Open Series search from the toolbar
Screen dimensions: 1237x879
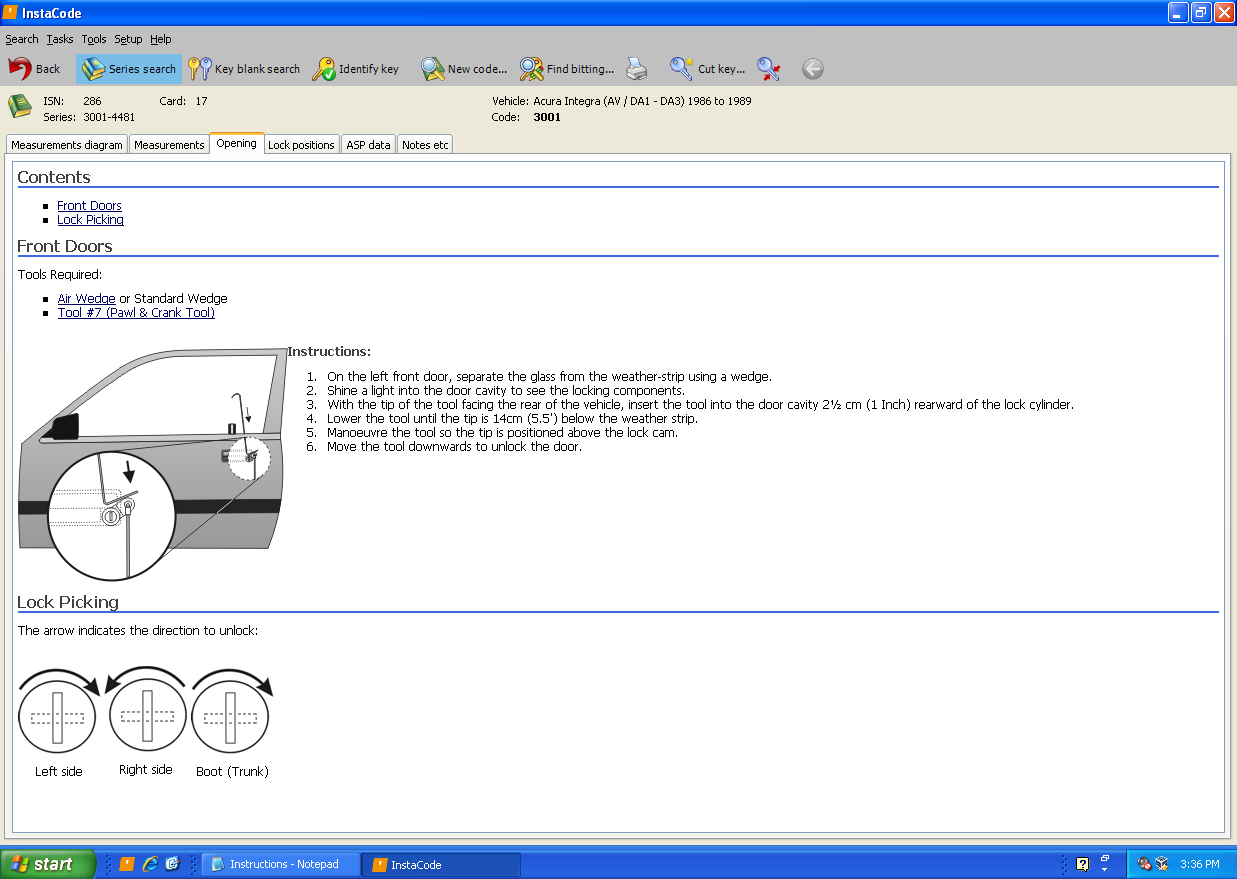pos(129,69)
